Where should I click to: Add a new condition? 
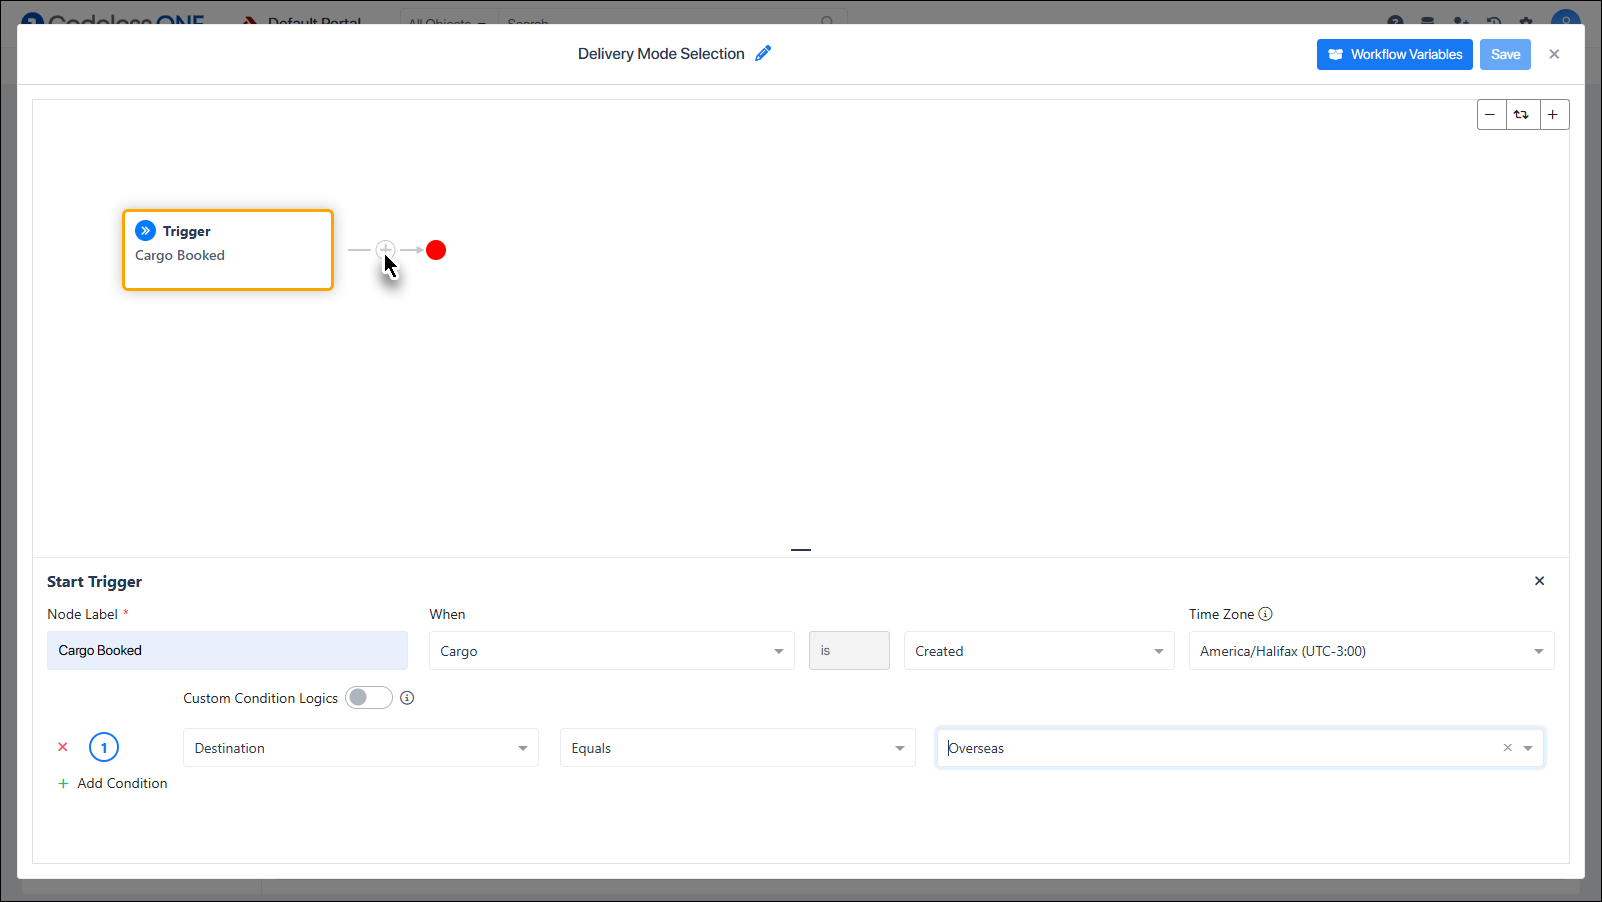coord(112,783)
